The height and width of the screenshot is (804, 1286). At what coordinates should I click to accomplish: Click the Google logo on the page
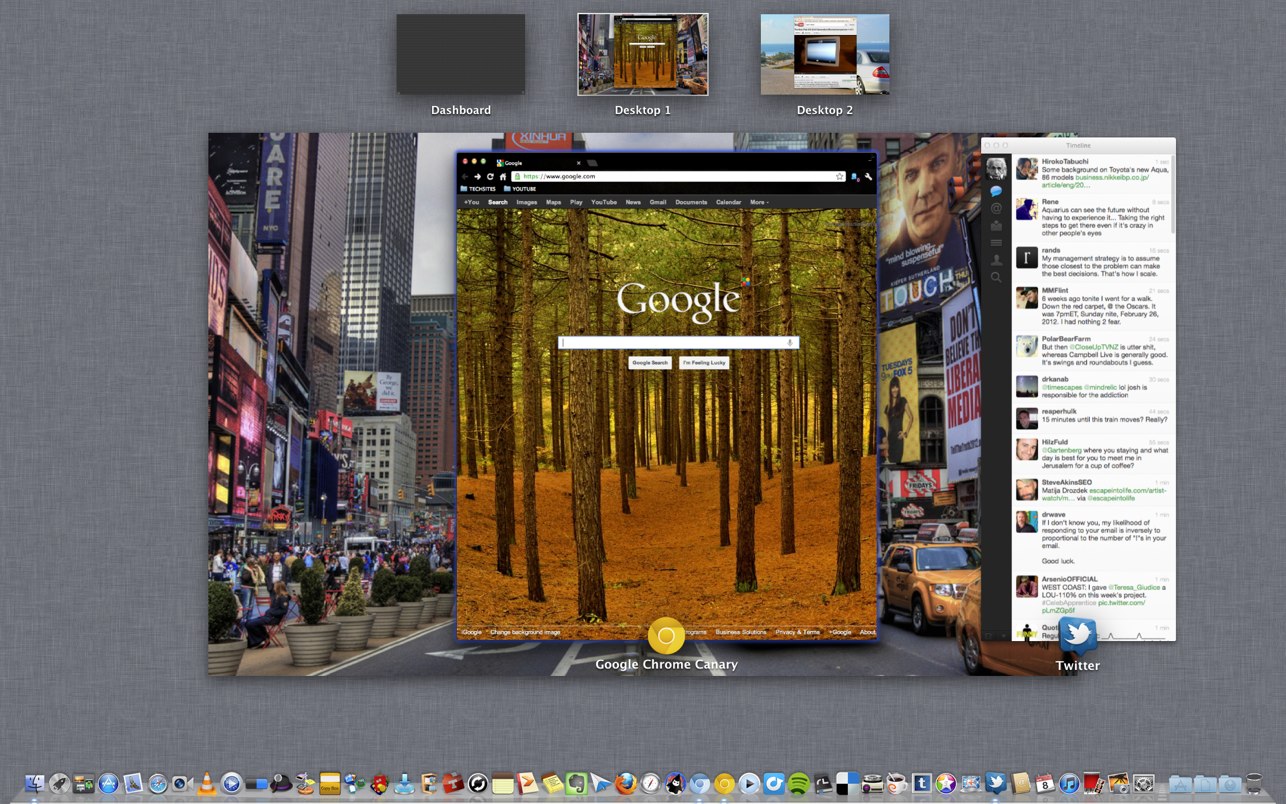679,299
